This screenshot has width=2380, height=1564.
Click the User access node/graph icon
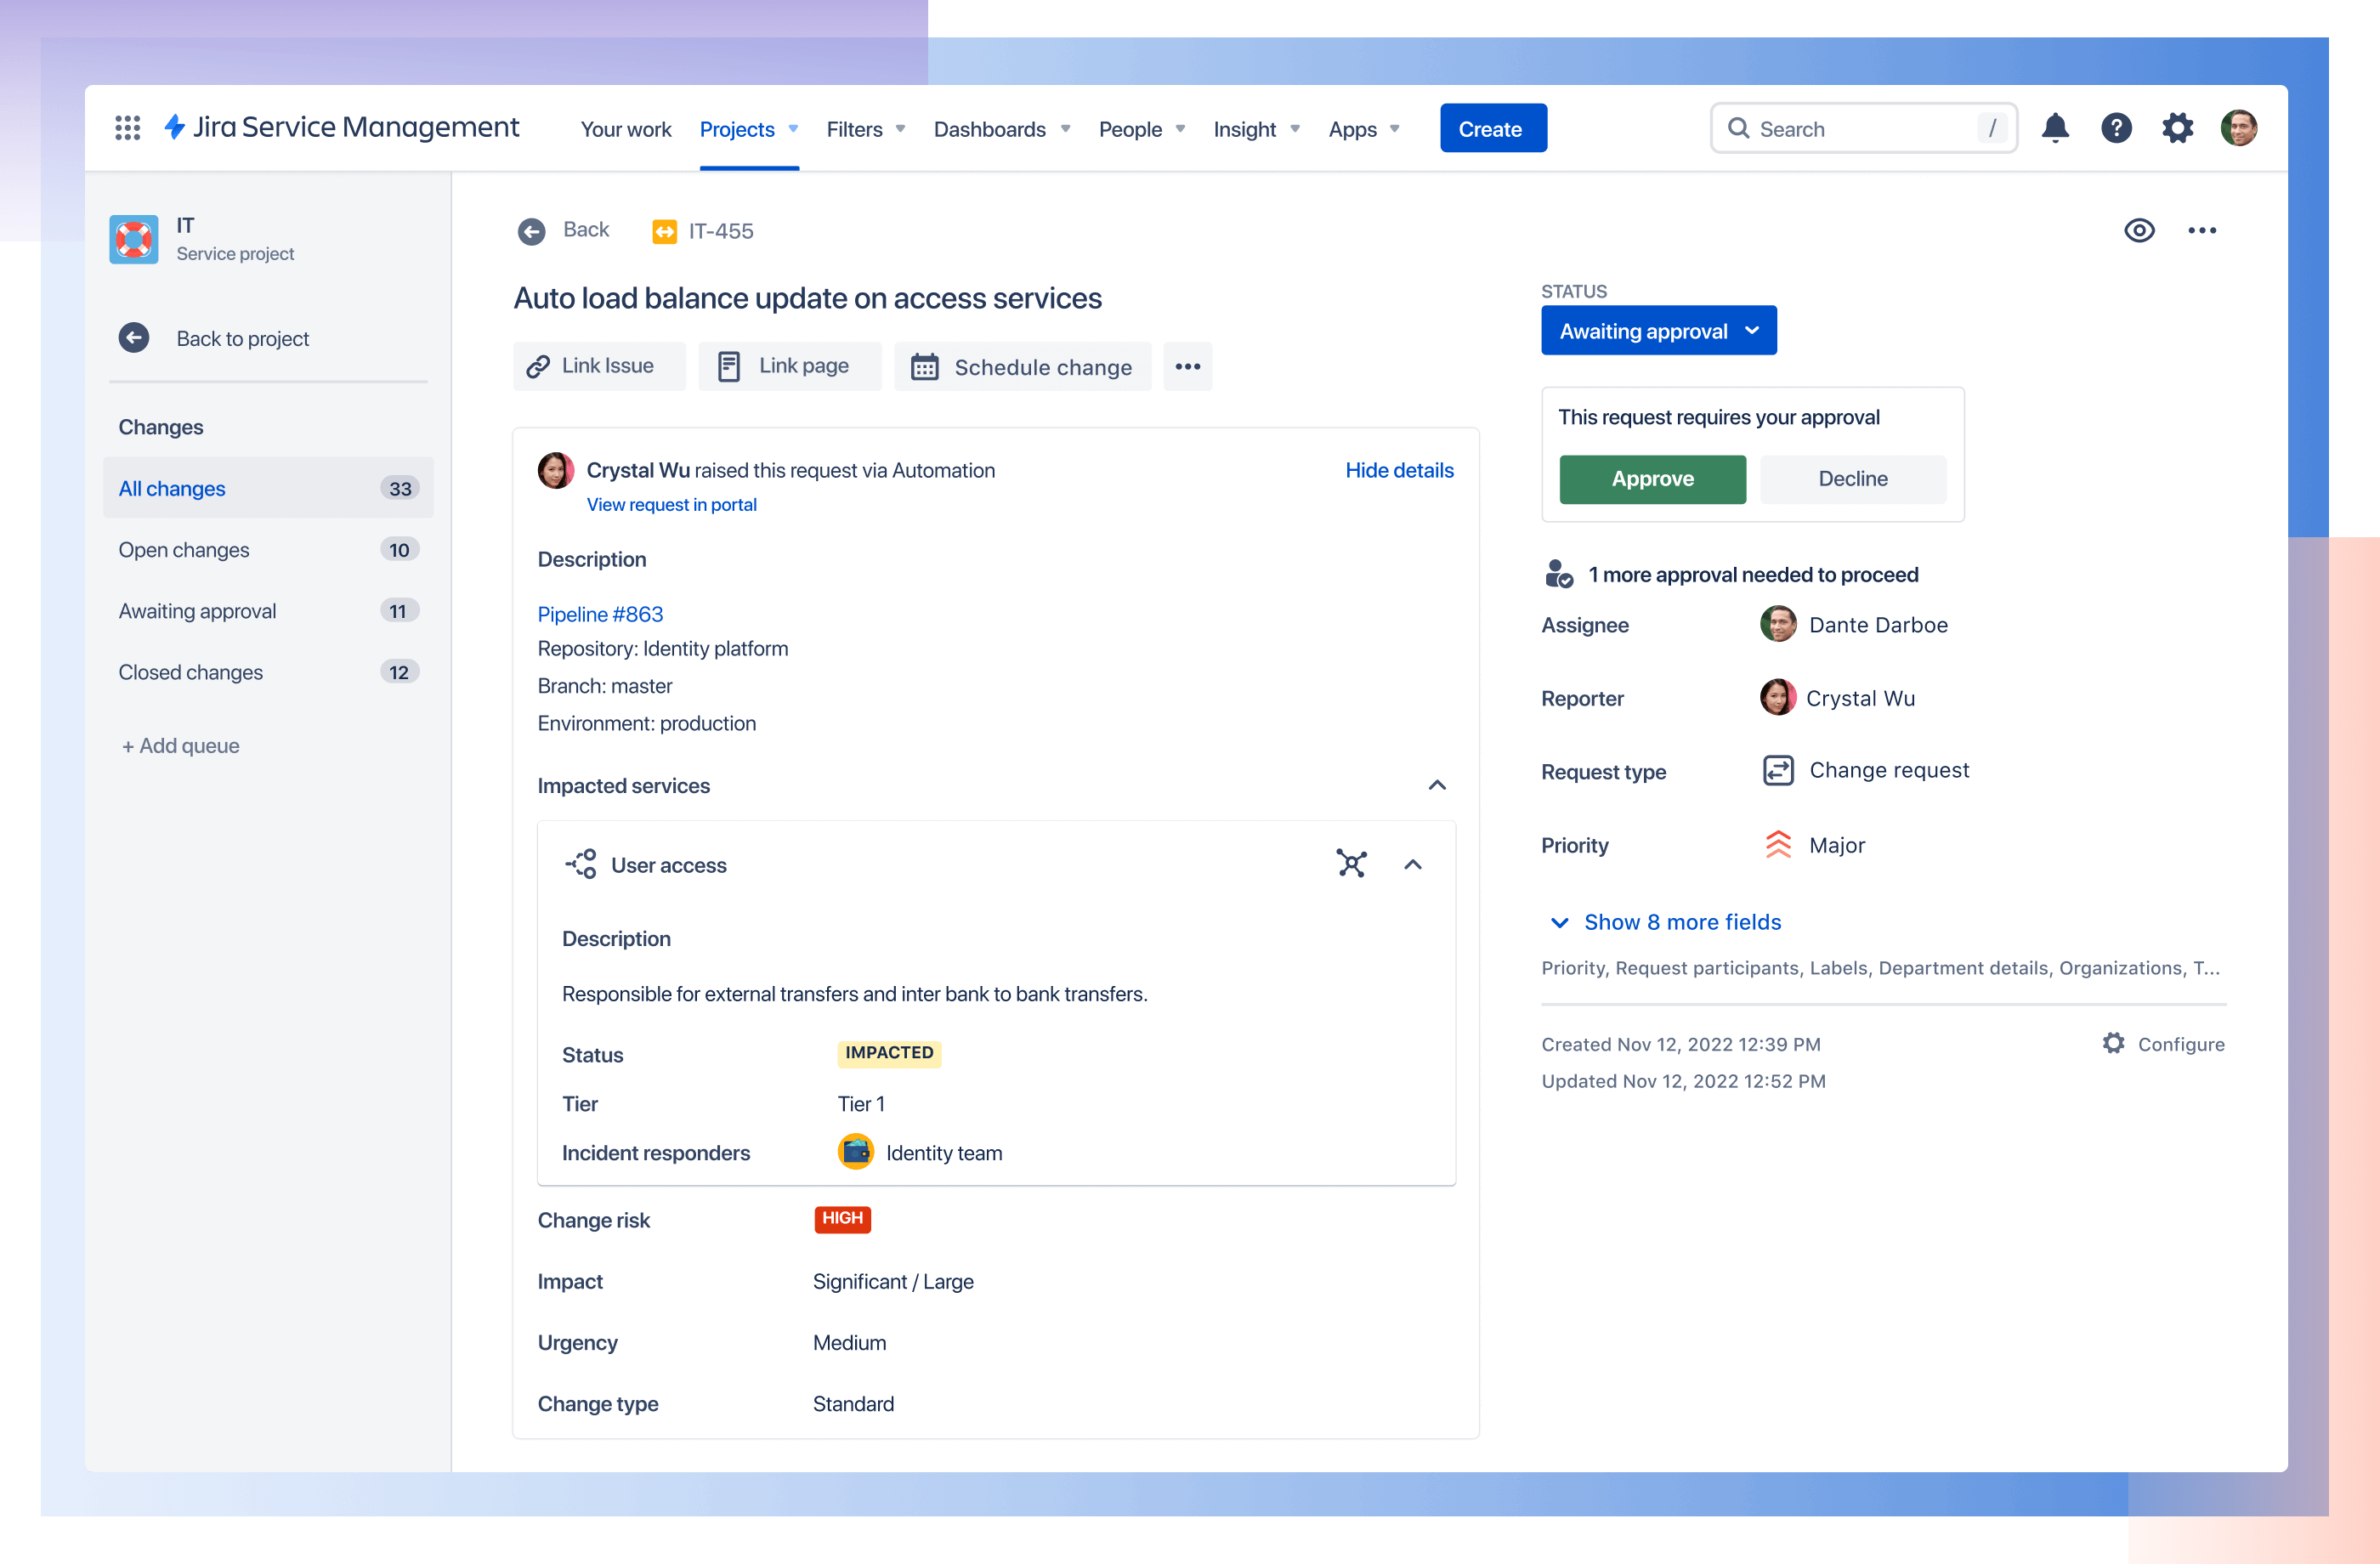tap(1352, 862)
